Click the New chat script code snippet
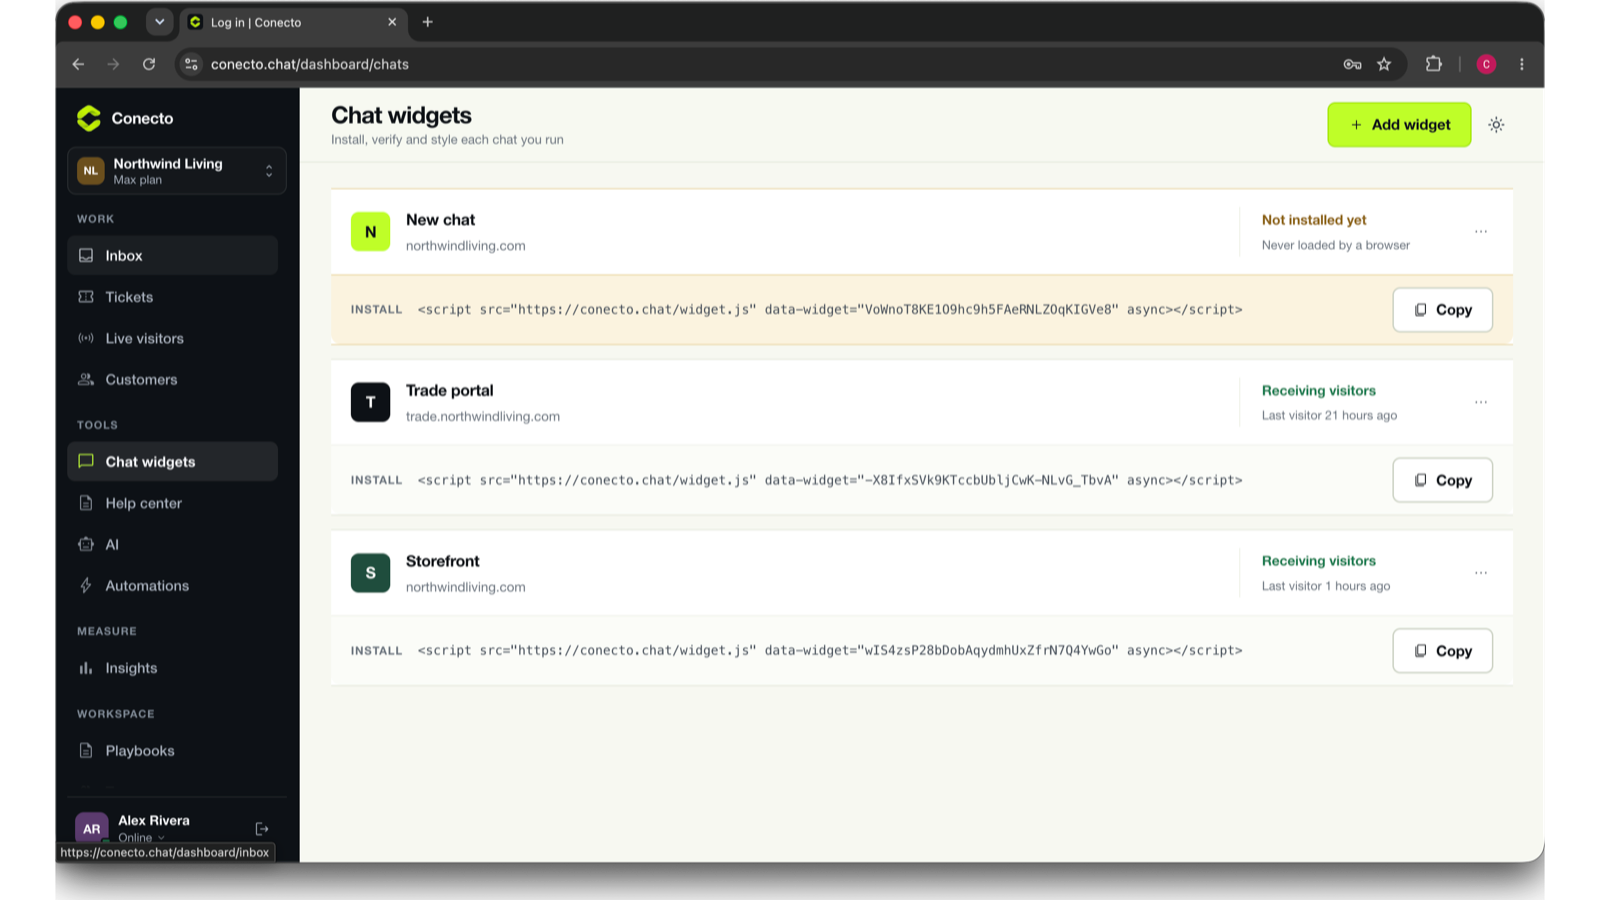 [x=830, y=309]
